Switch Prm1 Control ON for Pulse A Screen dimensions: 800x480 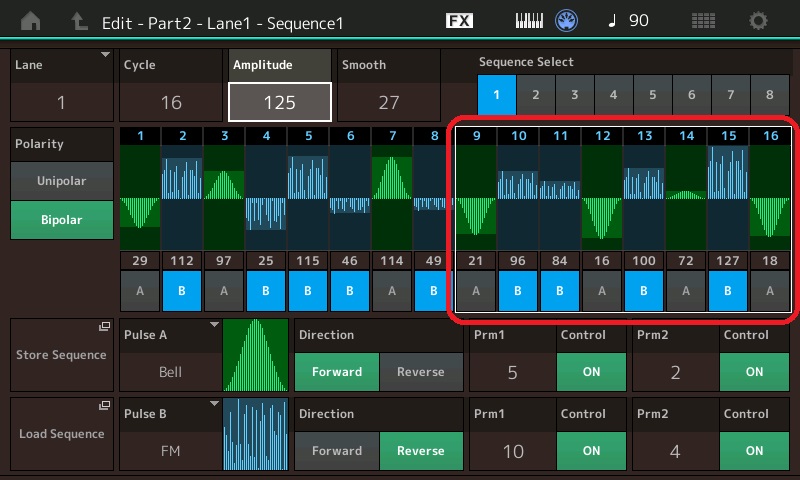591,370
